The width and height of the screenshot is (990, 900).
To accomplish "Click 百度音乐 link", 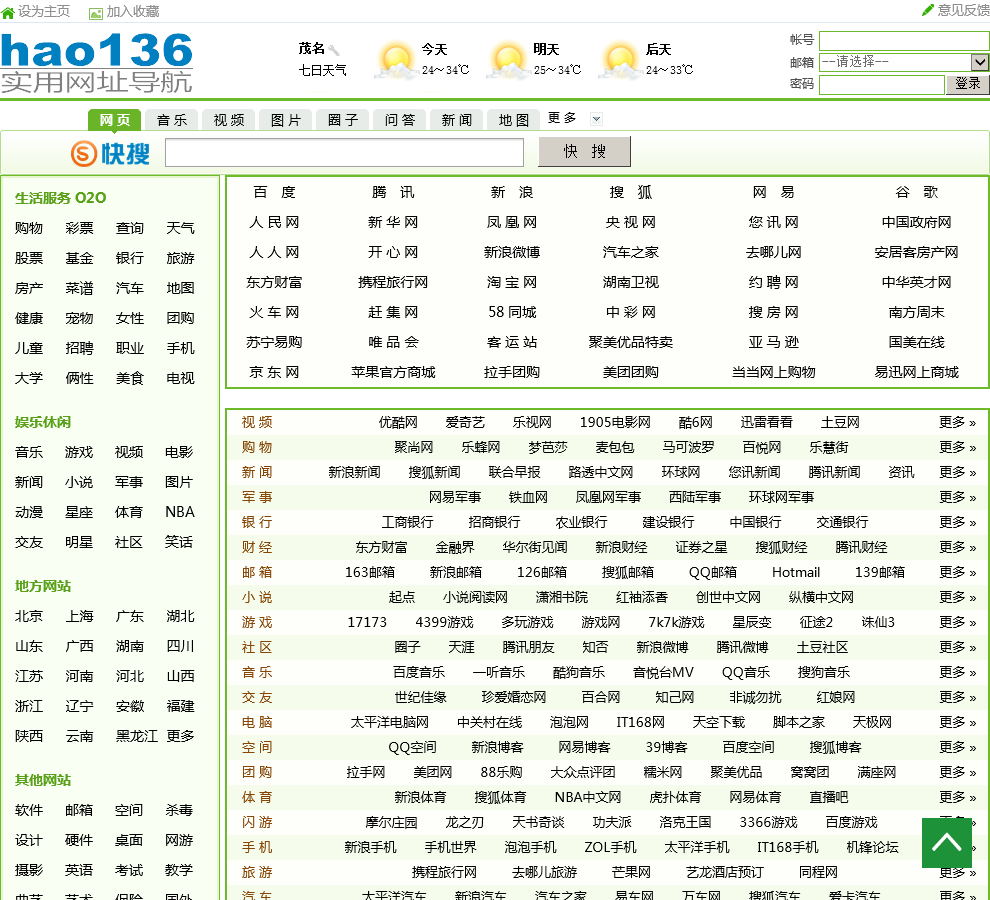I will 419,672.
